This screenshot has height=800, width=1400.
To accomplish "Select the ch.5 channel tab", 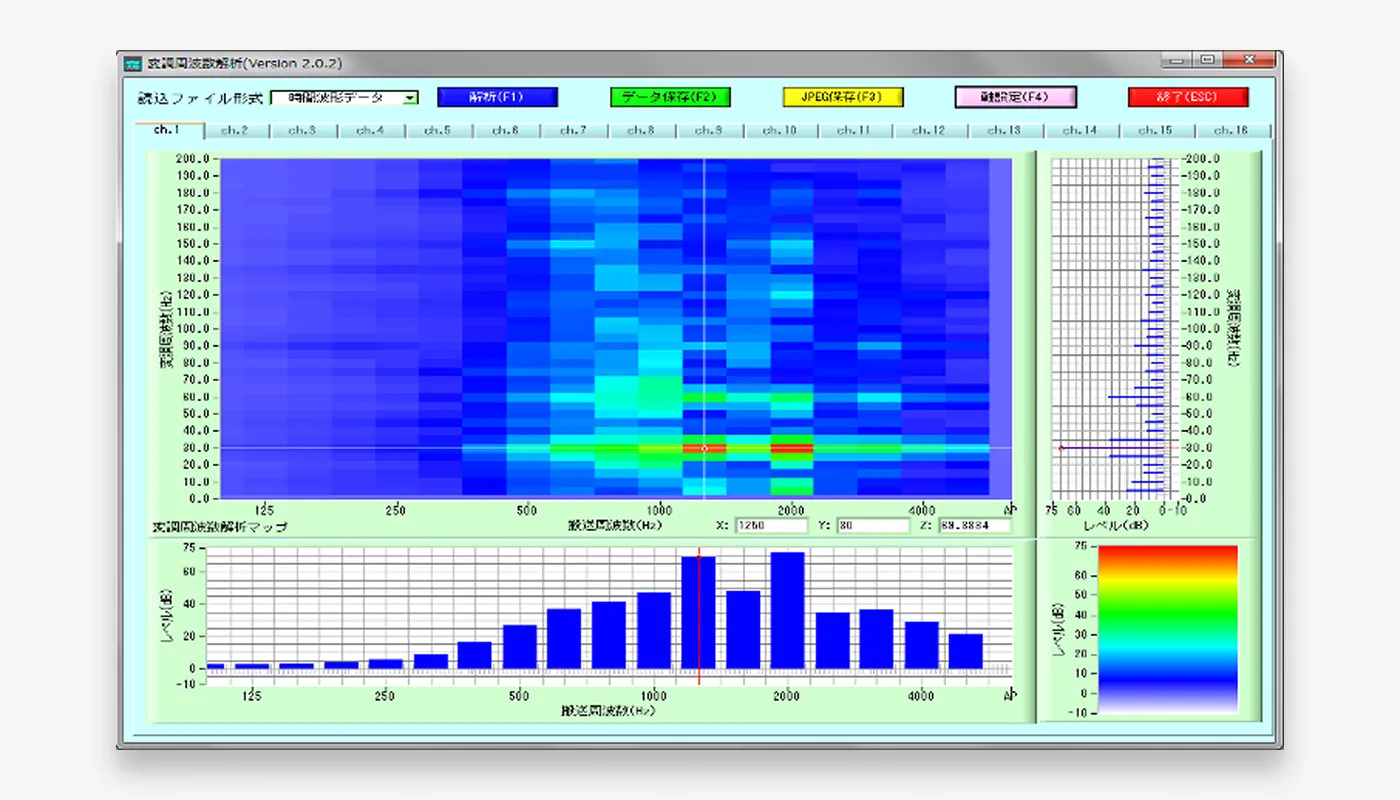I will (x=437, y=130).
